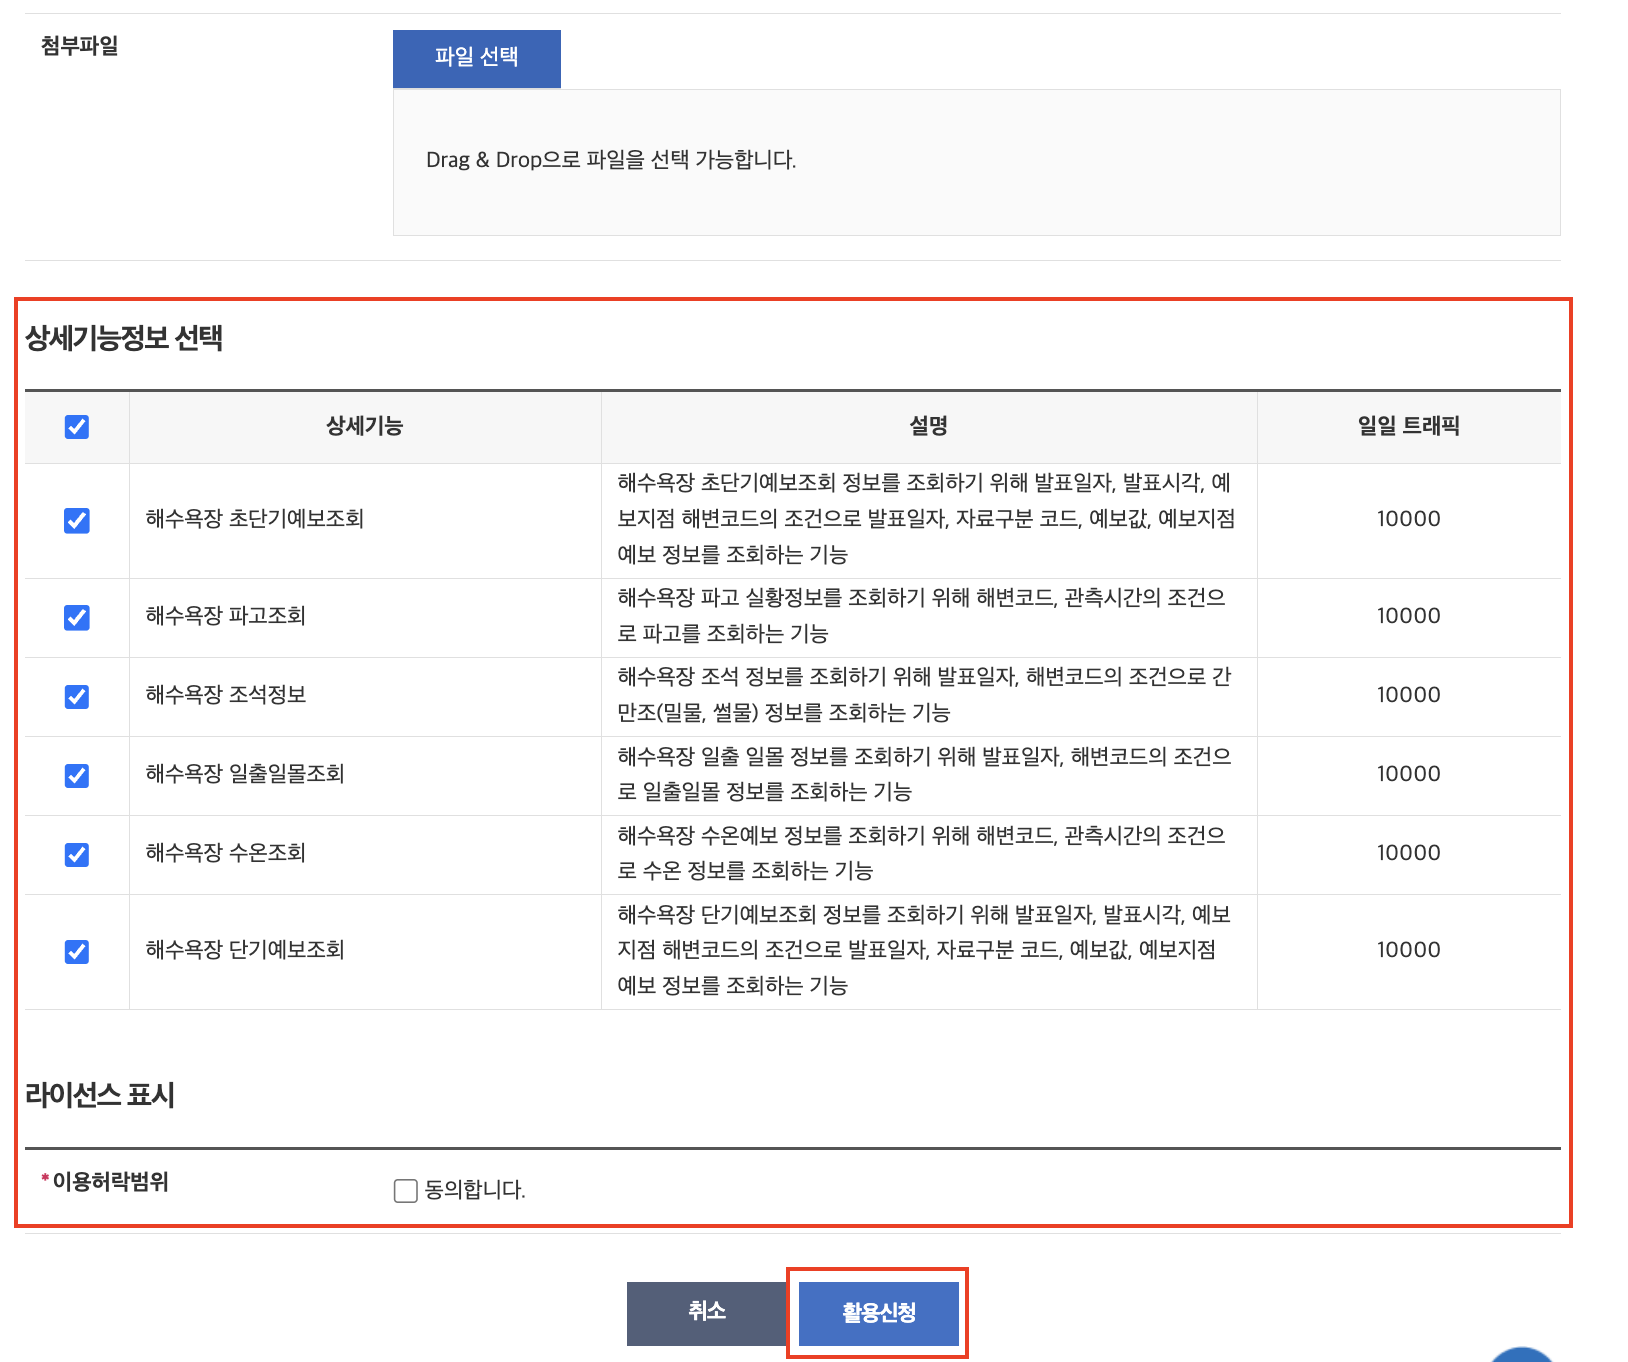Screen dimensions: 1628x1362
Task: Click the 동의합니다 label text
Action: 475,1190
